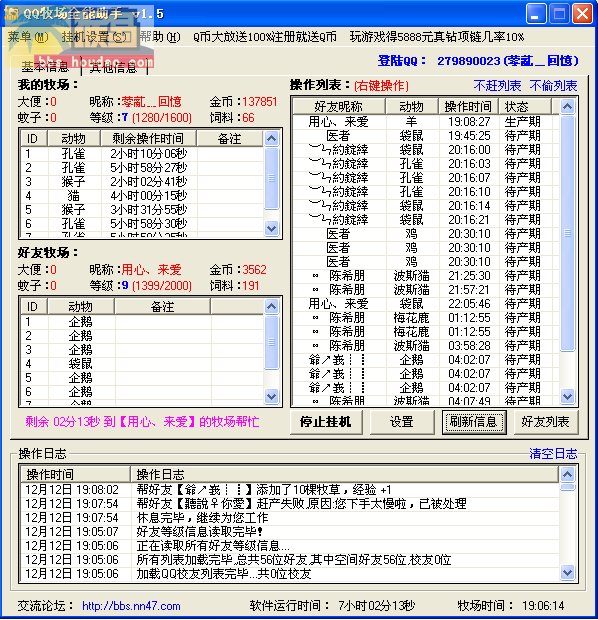The height and width of the screenshot is (620, 598).
Task: Select 陈希朋 波斯猫 row at 03:58:28
Action: click(x=426, y=346)
